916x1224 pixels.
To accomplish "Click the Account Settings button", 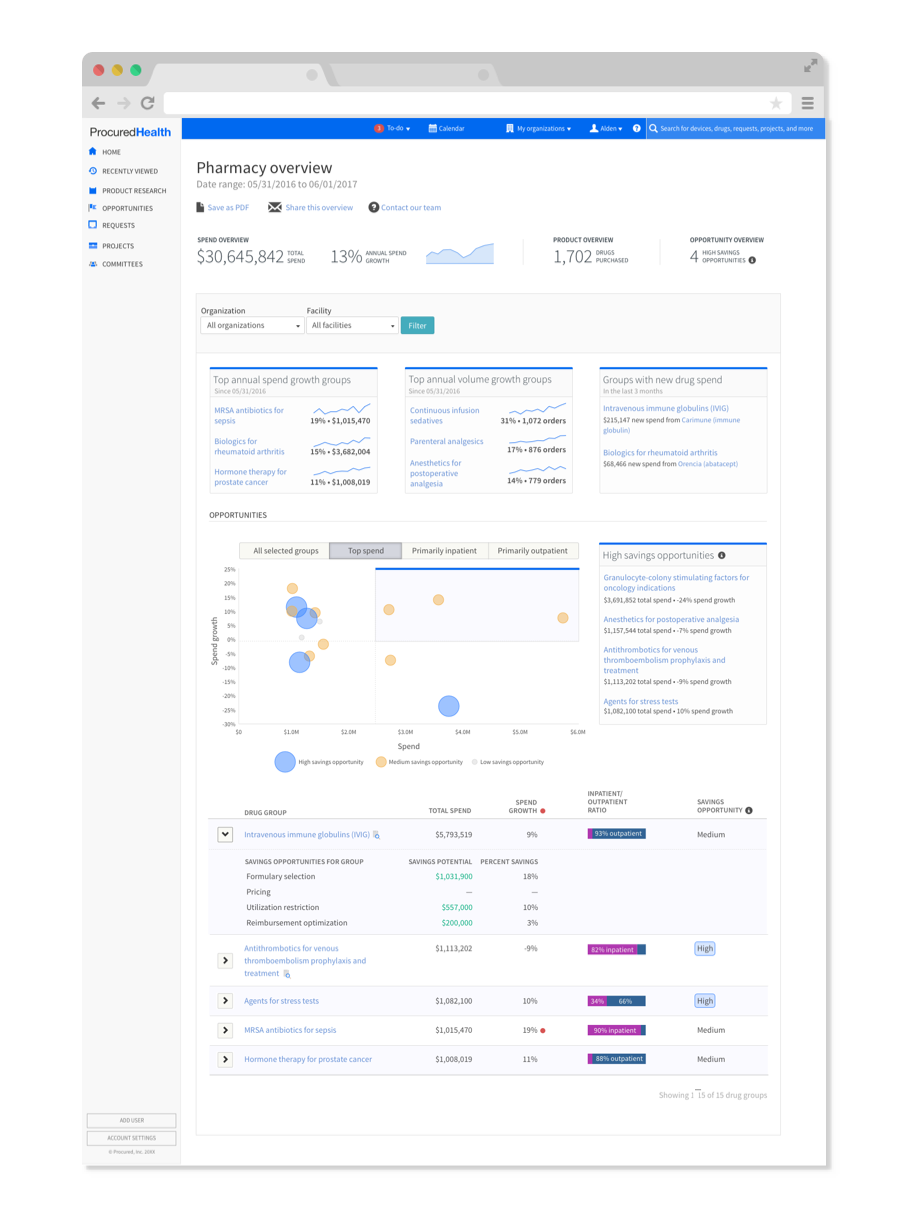I will point(131,1138).
